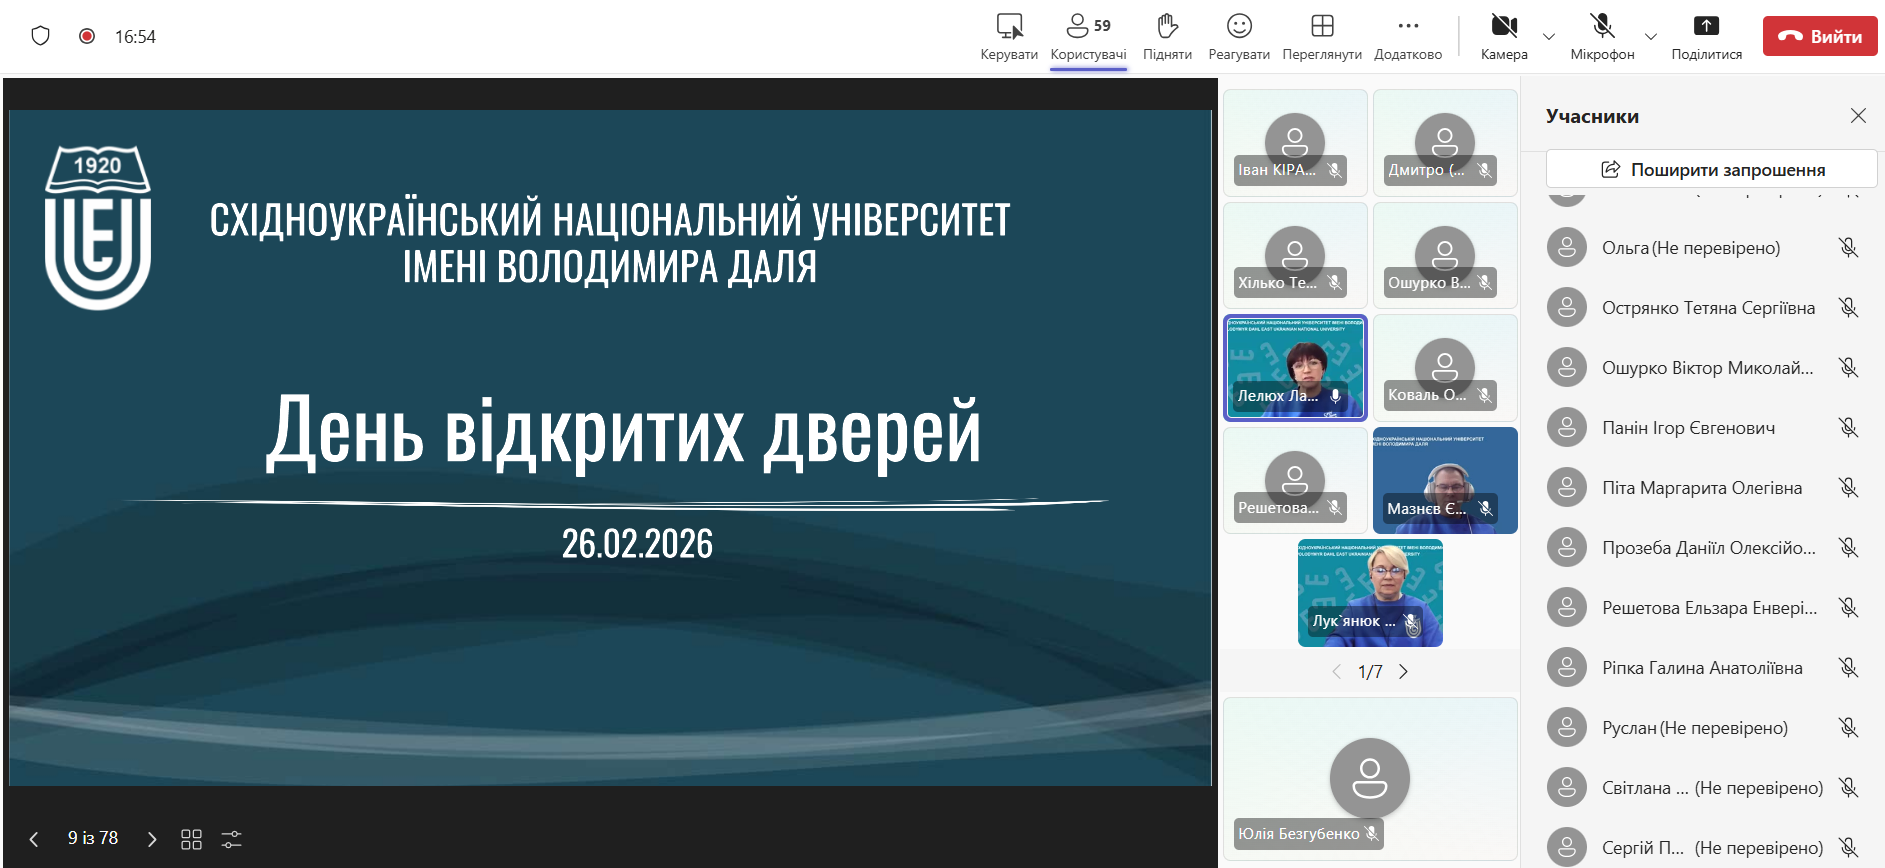Viewport: 1885px width, 868px height.
Task: Open slide display settings sliders icon
Action: (231, 839)
